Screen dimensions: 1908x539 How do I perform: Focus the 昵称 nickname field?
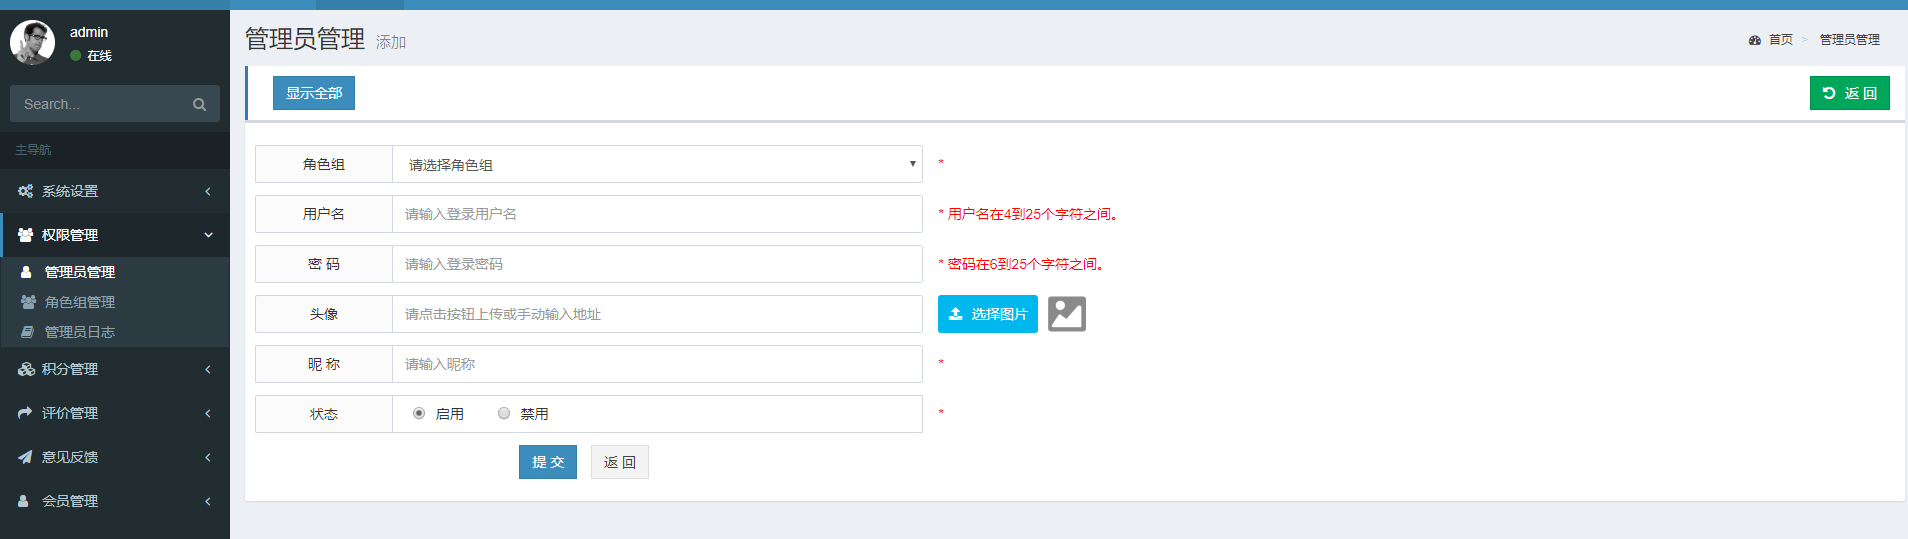(658, 364)
